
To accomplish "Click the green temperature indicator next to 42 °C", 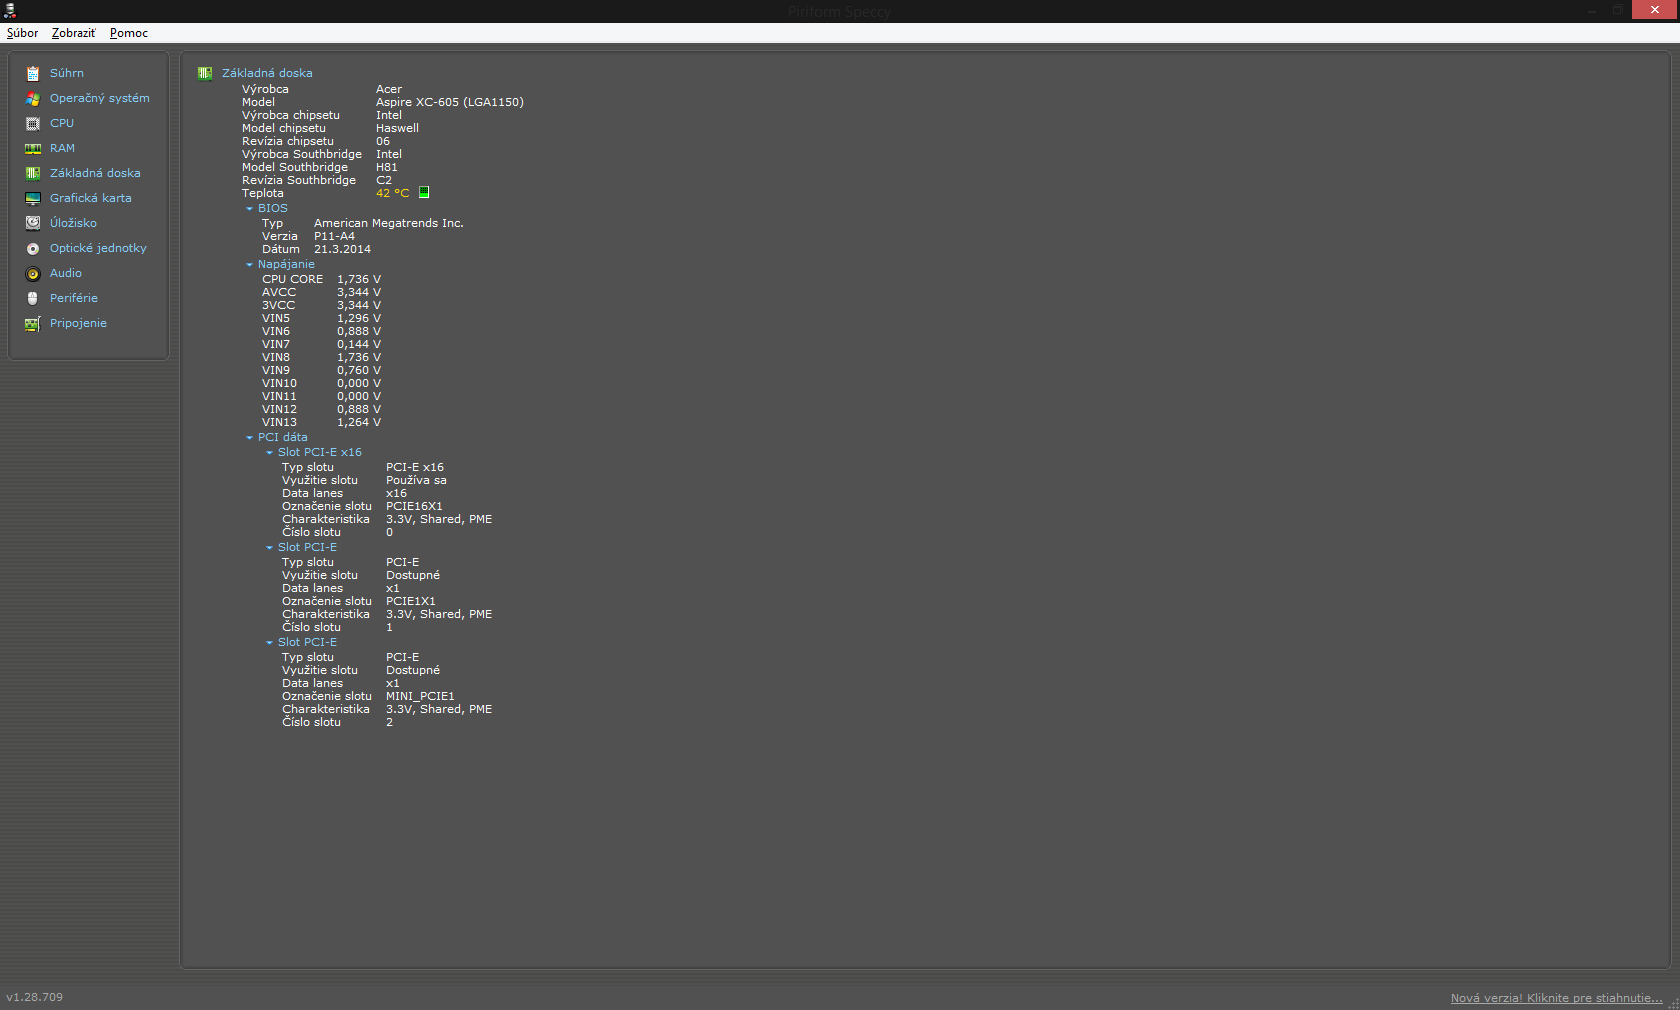I will [x=424, y=192].
